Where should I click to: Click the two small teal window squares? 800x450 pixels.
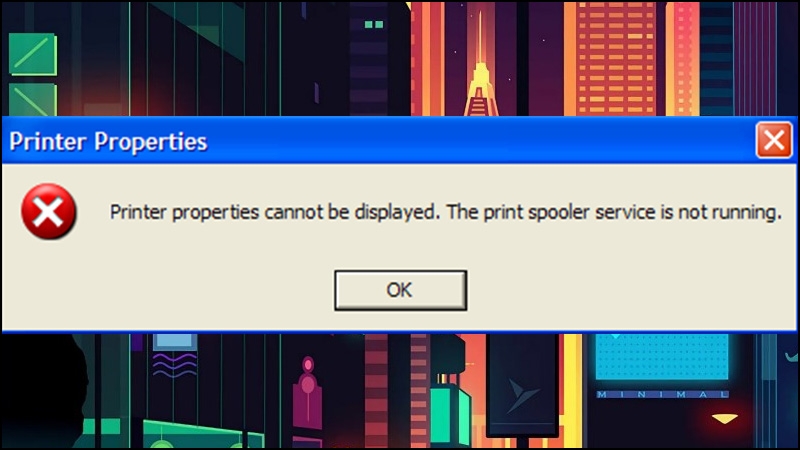[374, 24]
